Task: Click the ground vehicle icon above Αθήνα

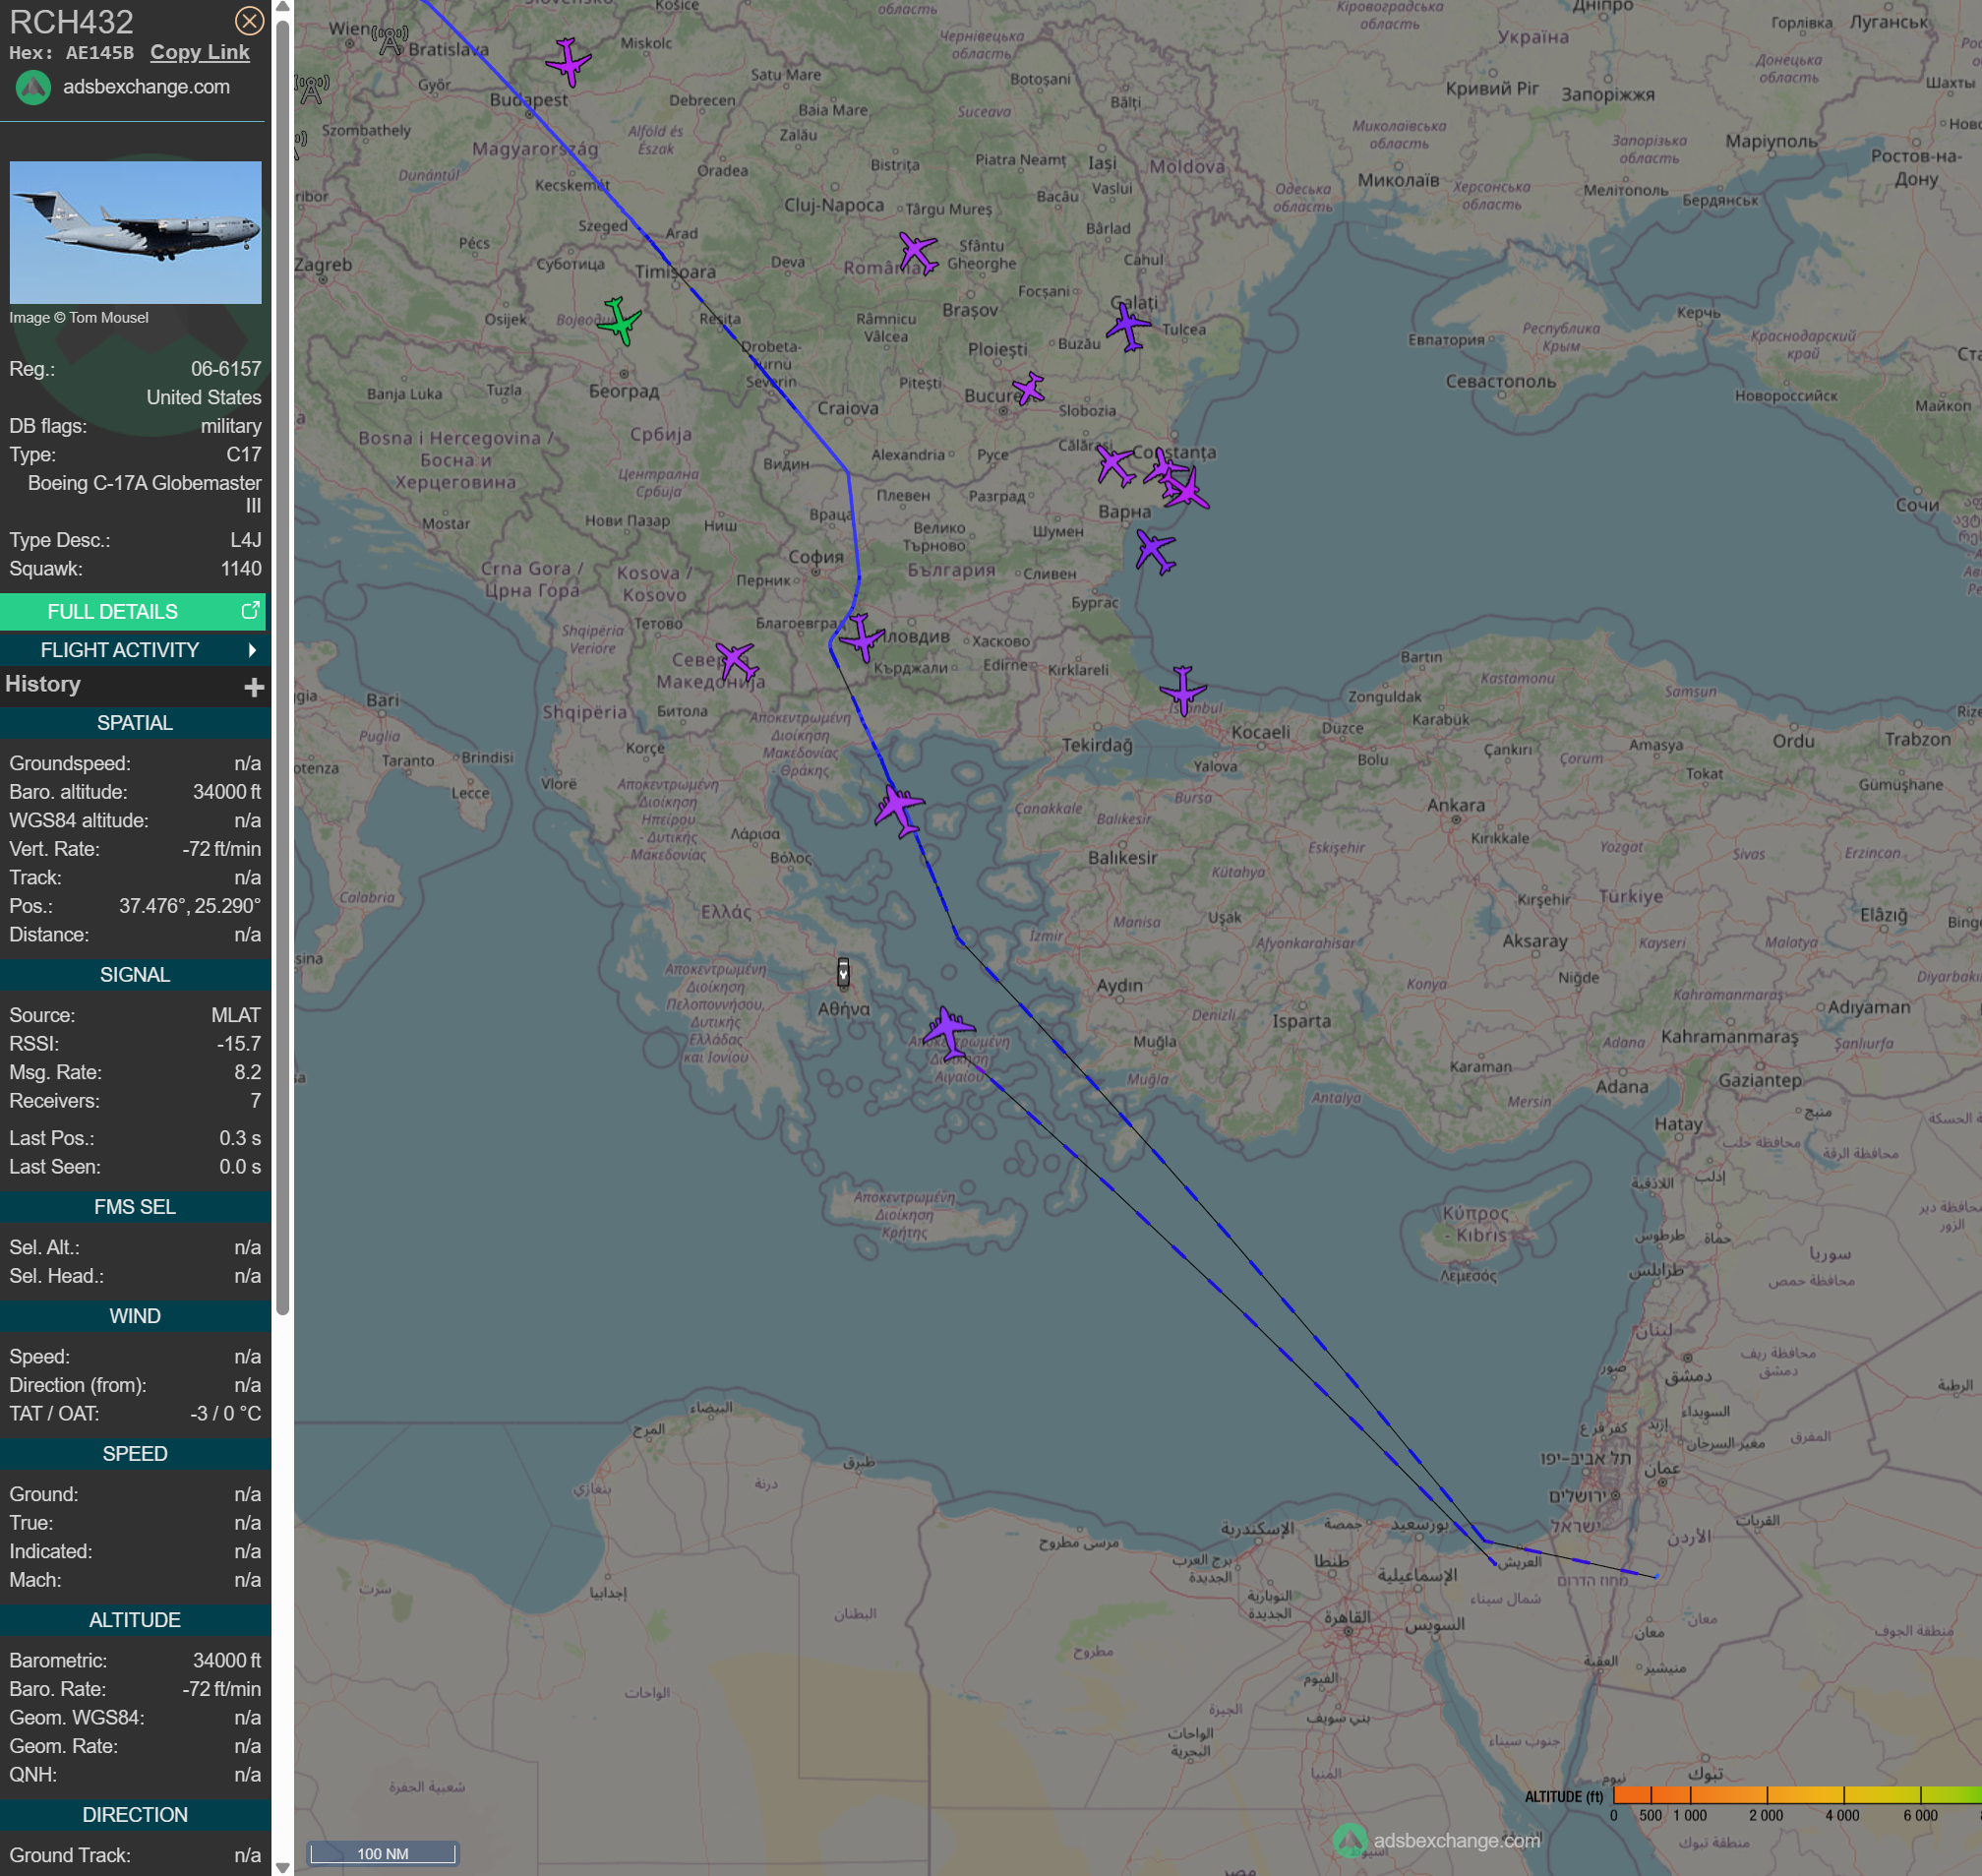Action: click(843, 972)
